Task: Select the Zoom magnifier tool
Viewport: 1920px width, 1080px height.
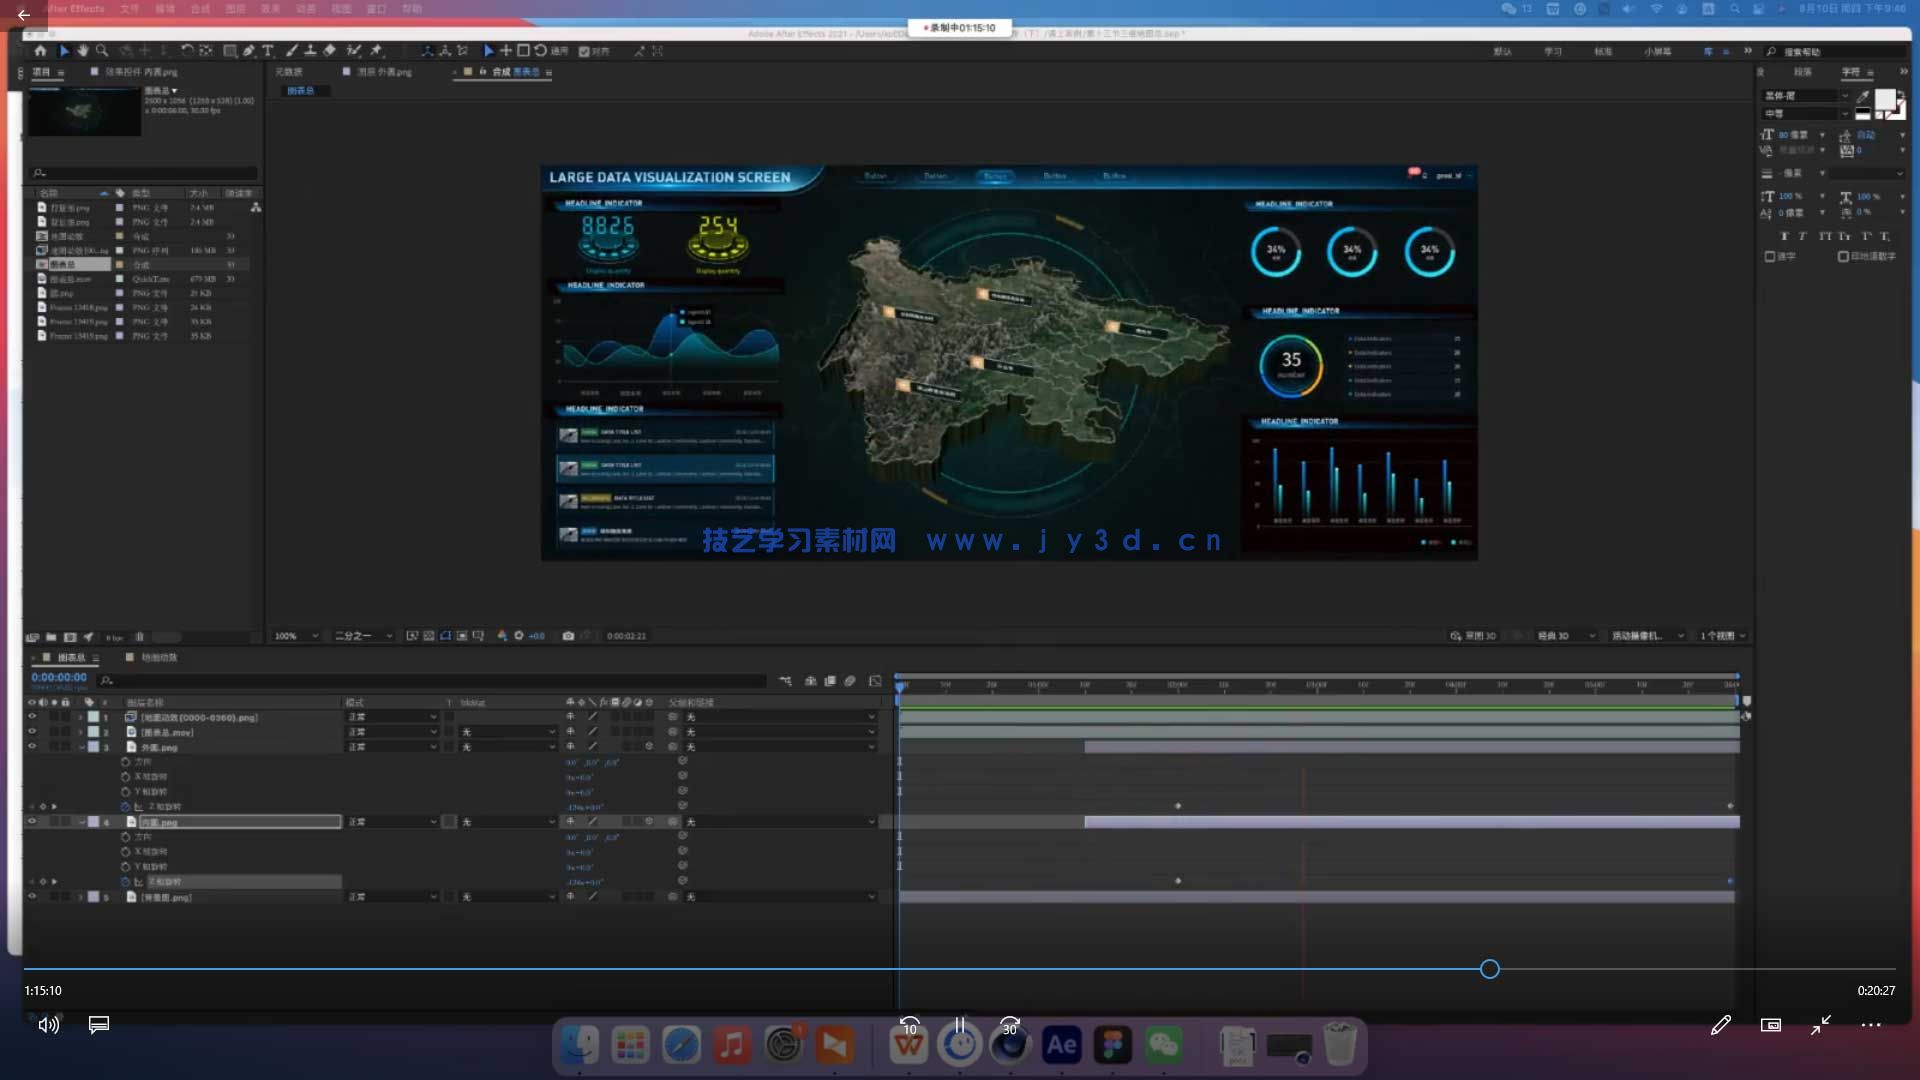Action: point(102,50)
